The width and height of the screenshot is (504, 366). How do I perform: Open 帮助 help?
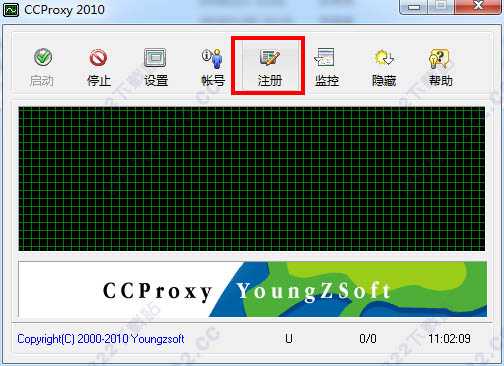click(441, 67)
